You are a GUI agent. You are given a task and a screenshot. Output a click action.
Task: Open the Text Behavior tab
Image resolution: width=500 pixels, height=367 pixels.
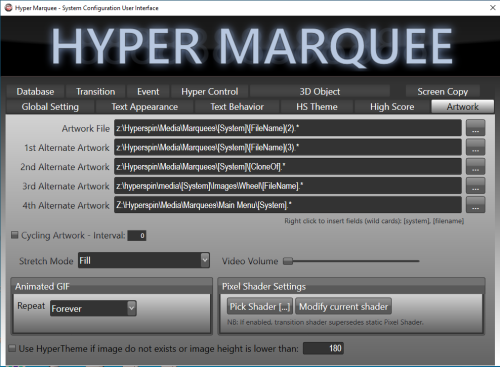[x=237, y=107]
